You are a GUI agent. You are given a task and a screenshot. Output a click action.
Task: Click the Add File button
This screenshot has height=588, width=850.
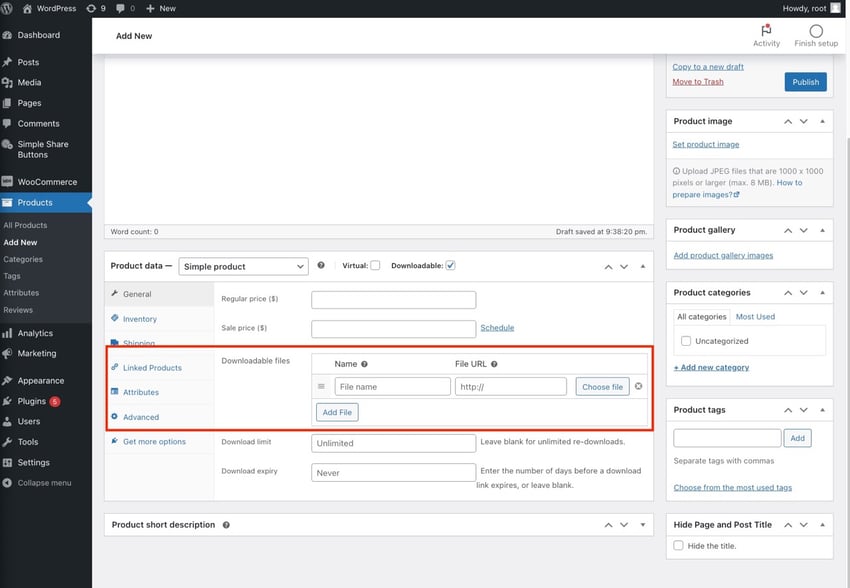click(x=337, y=412)
